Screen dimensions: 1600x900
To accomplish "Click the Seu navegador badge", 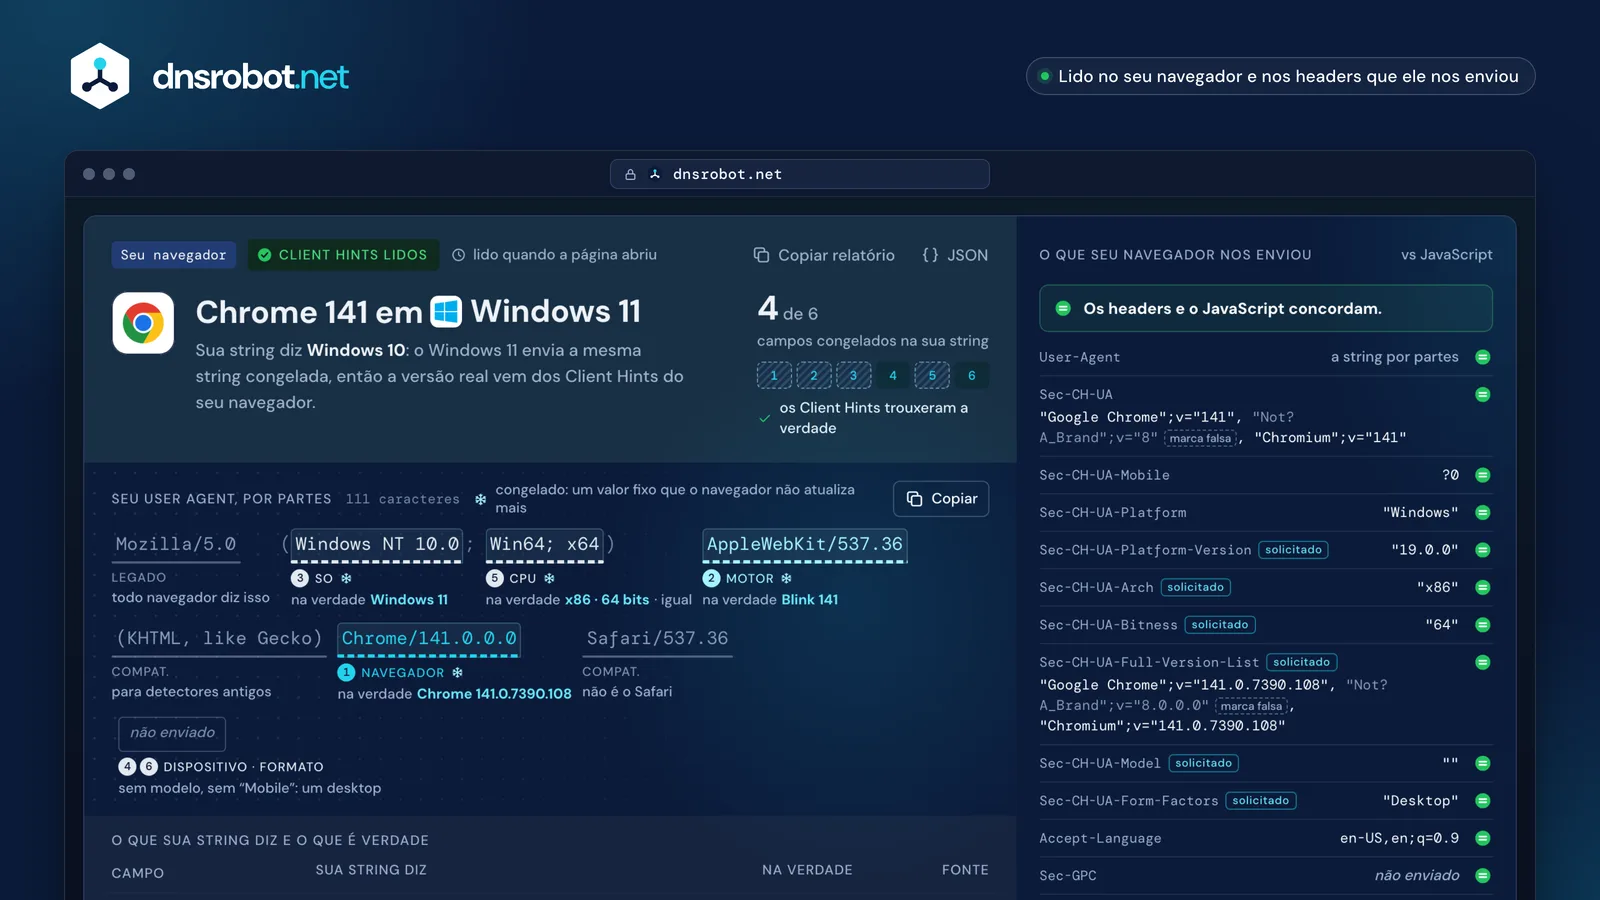I will (174, 255).
